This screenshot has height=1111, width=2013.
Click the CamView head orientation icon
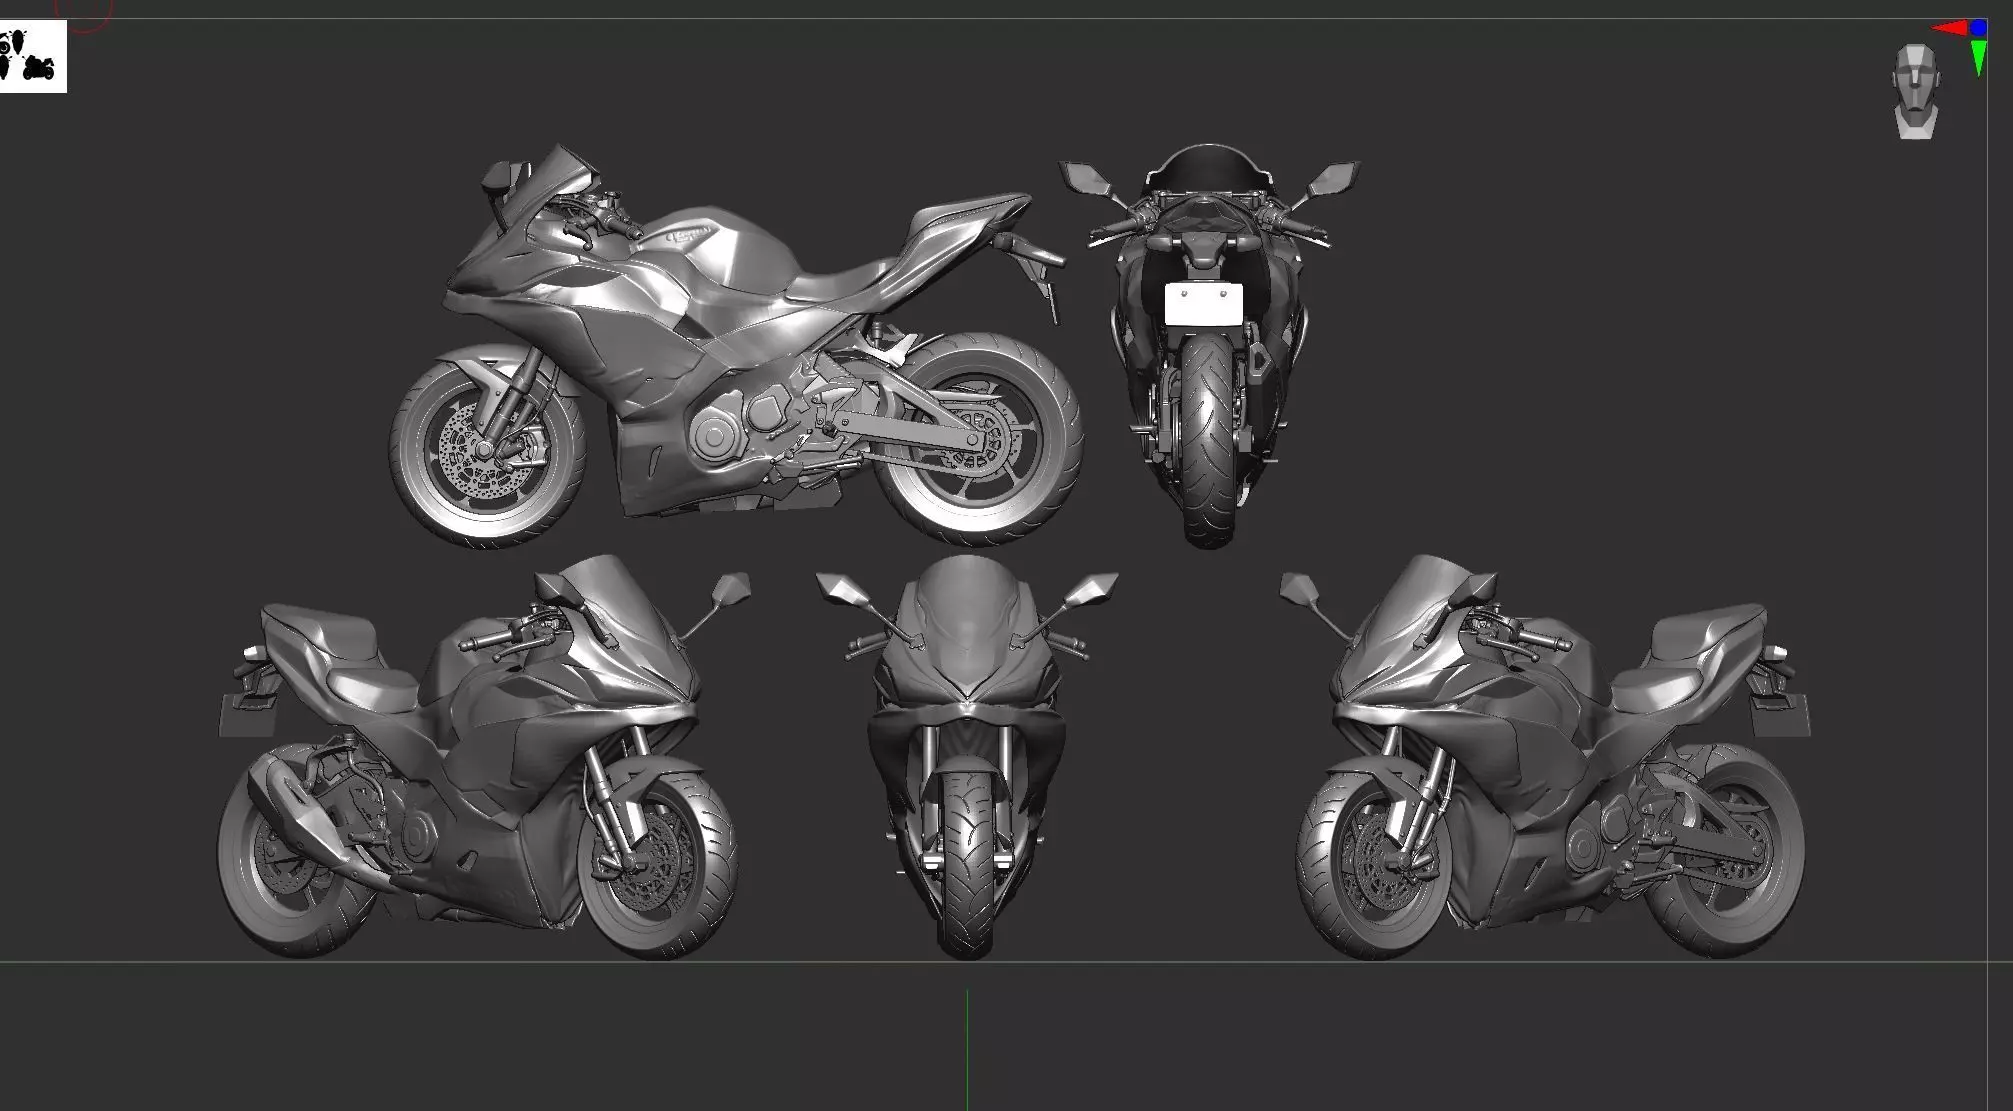tap(1915, 90)
